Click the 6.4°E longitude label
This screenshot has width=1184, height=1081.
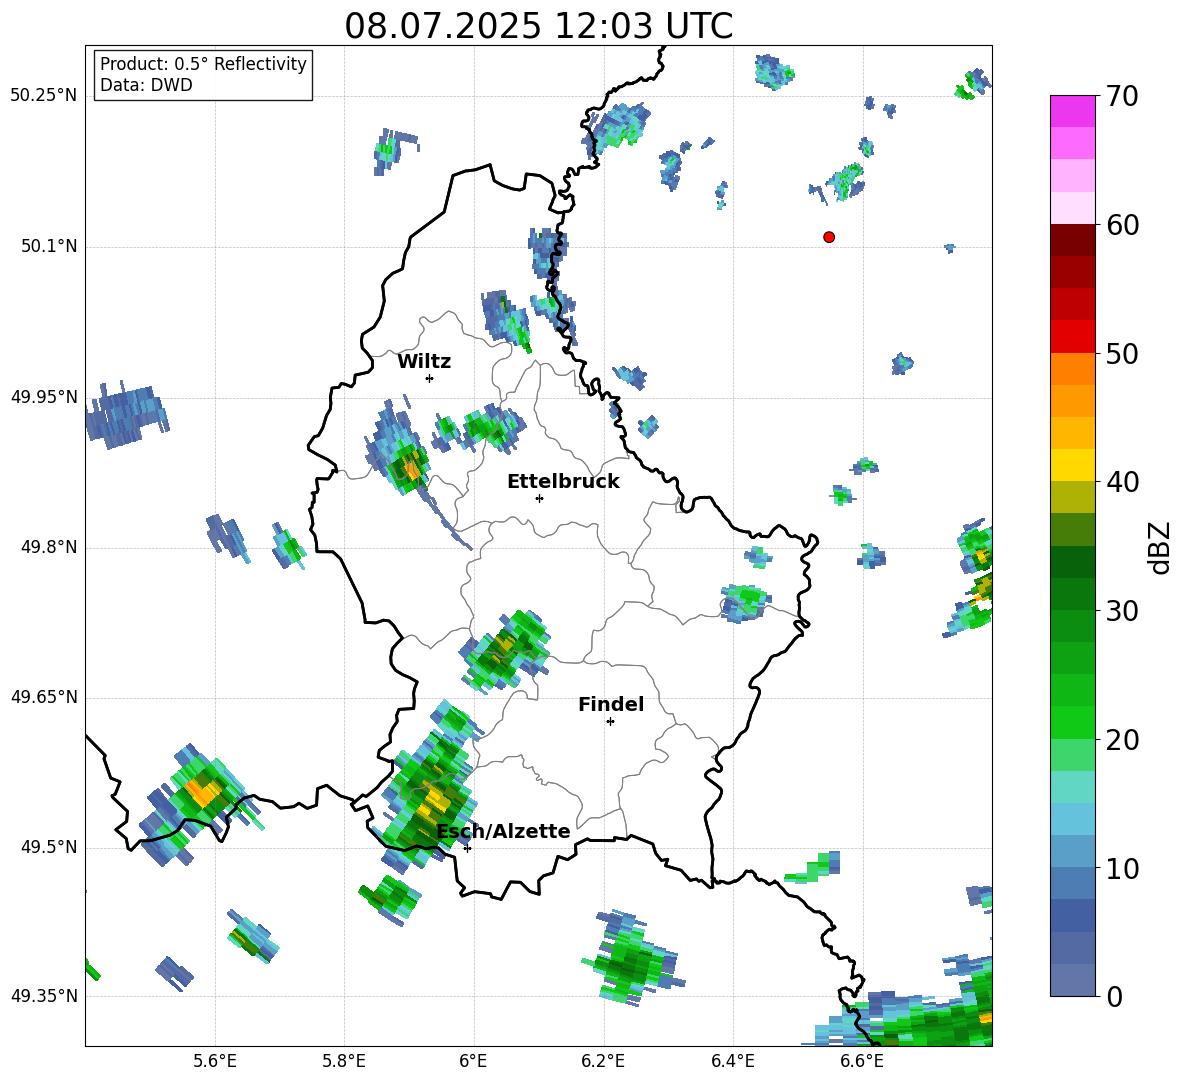tap(732, 1061)
